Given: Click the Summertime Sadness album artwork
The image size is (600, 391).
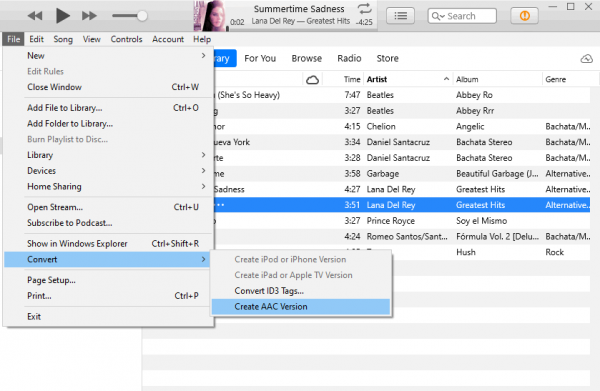Looking at the screenshot, I should click(x=210, y=16).
